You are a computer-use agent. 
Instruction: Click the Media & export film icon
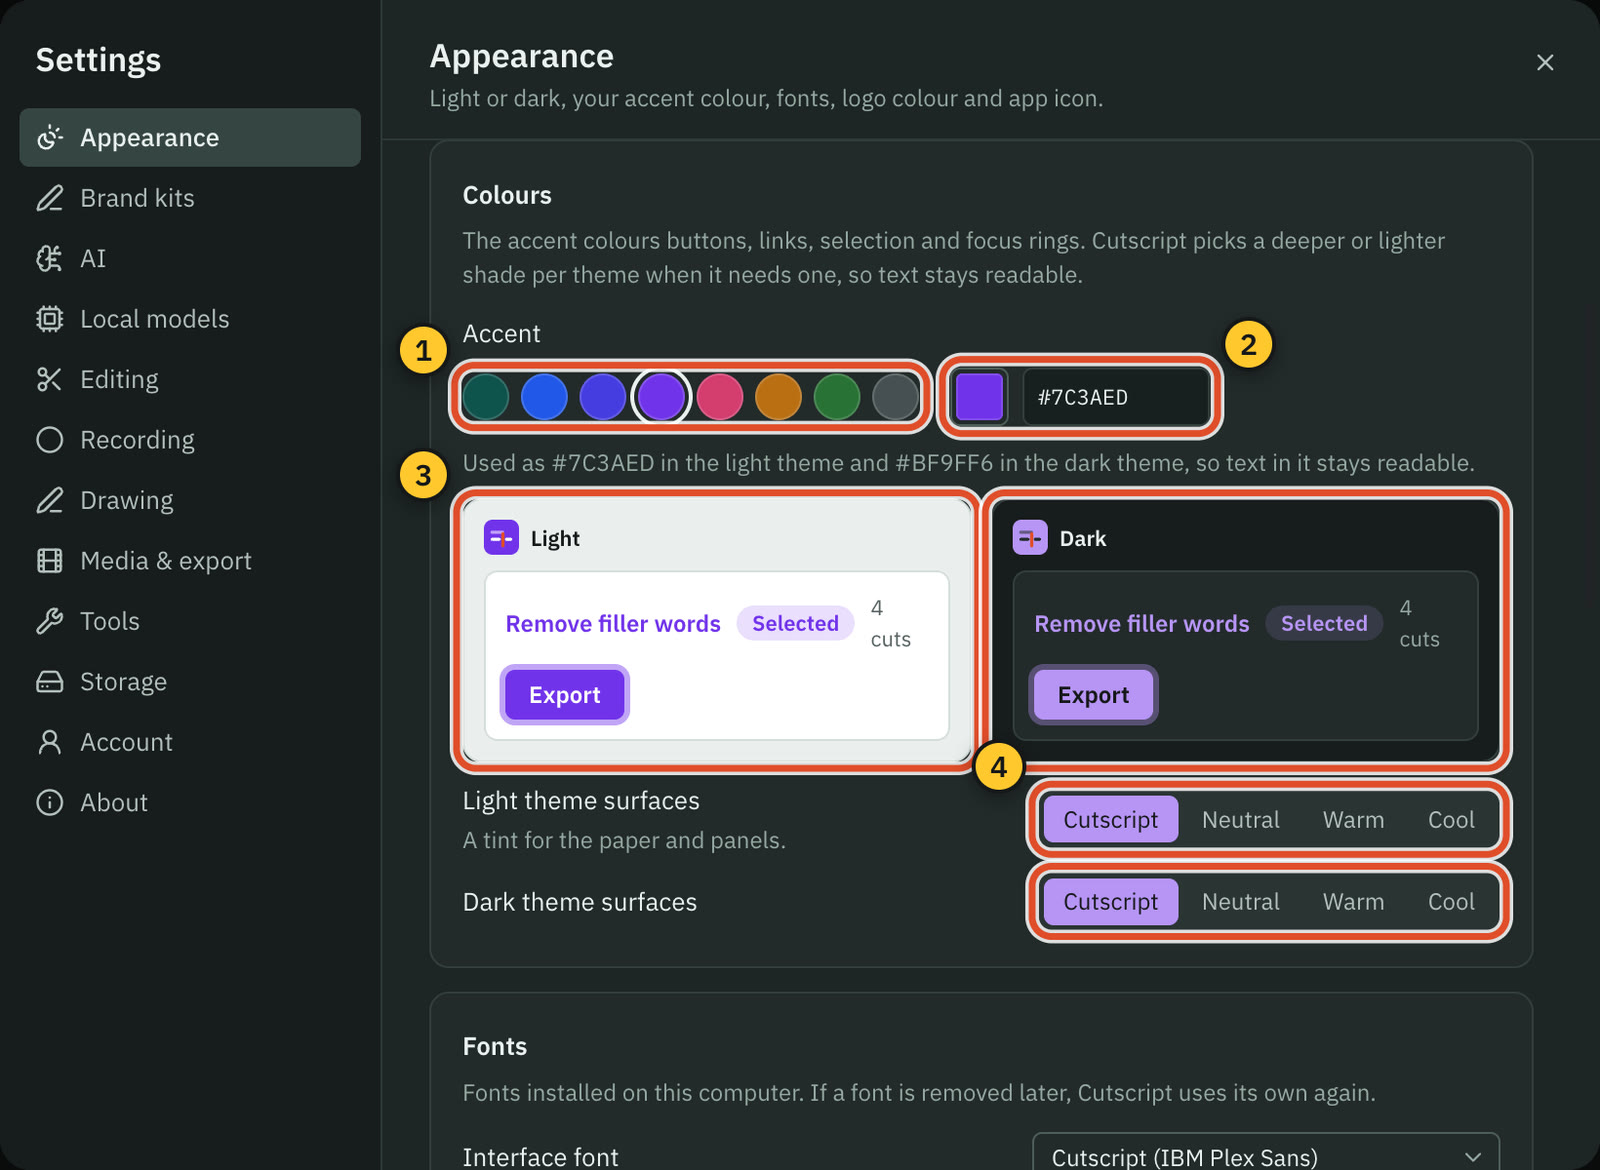click(50, 561)
